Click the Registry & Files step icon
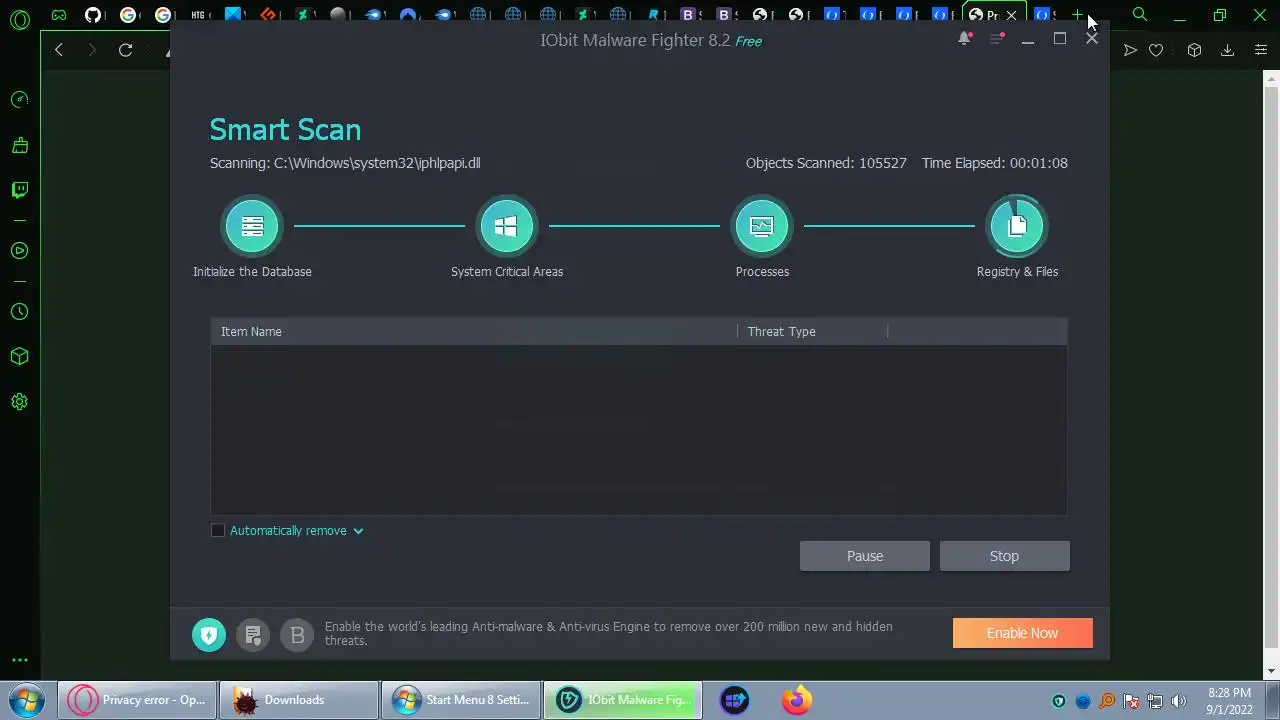 1017,226
